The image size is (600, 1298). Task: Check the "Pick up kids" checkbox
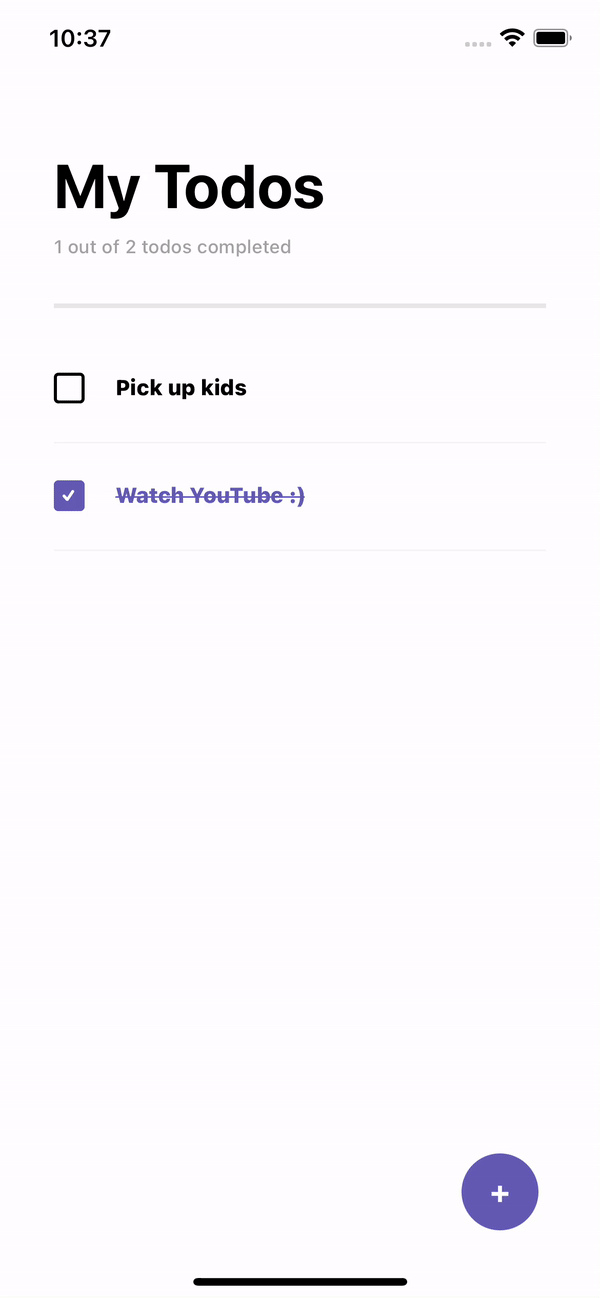(69, 388)
